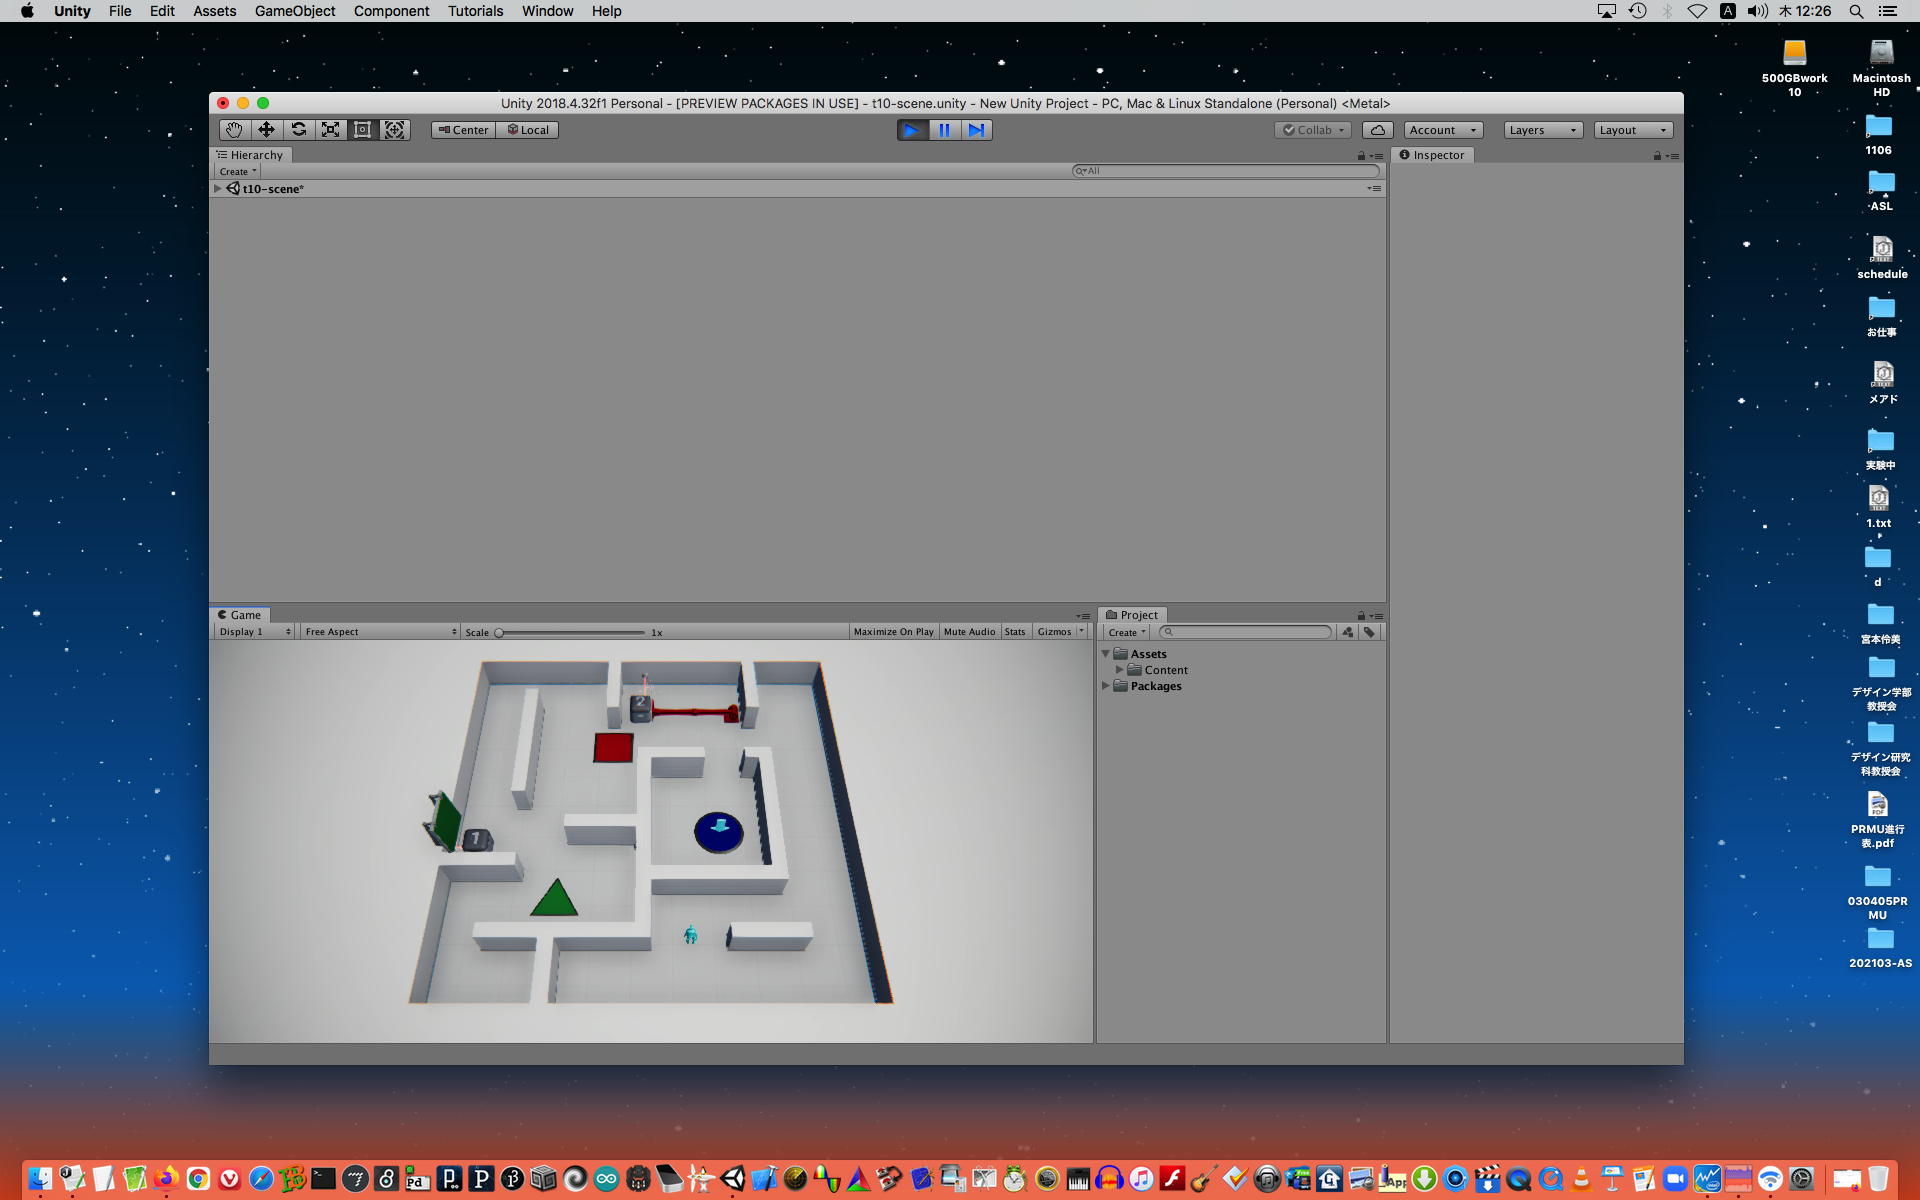The height and width of the screenshot is (1200, 1920).
Task: Select the Move tool
Action: point(266,130)
